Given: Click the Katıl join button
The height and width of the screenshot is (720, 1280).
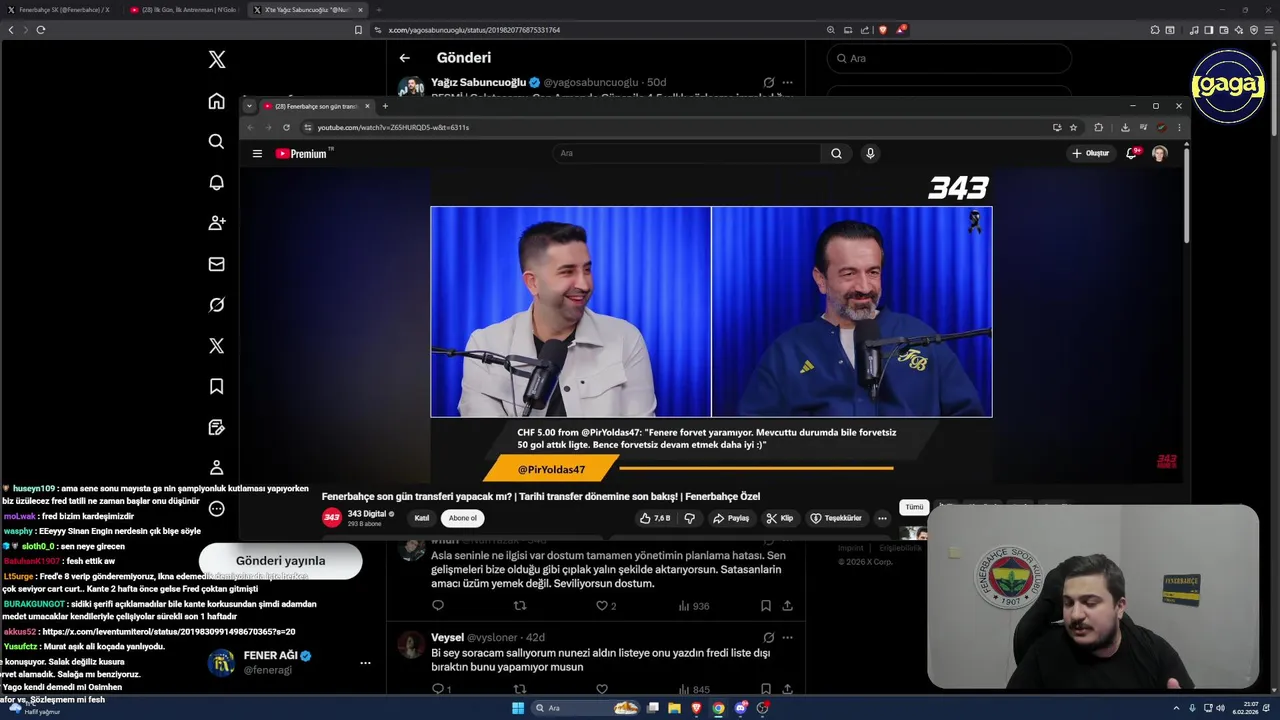Looking at the screenshot, I should click(422, 518).
